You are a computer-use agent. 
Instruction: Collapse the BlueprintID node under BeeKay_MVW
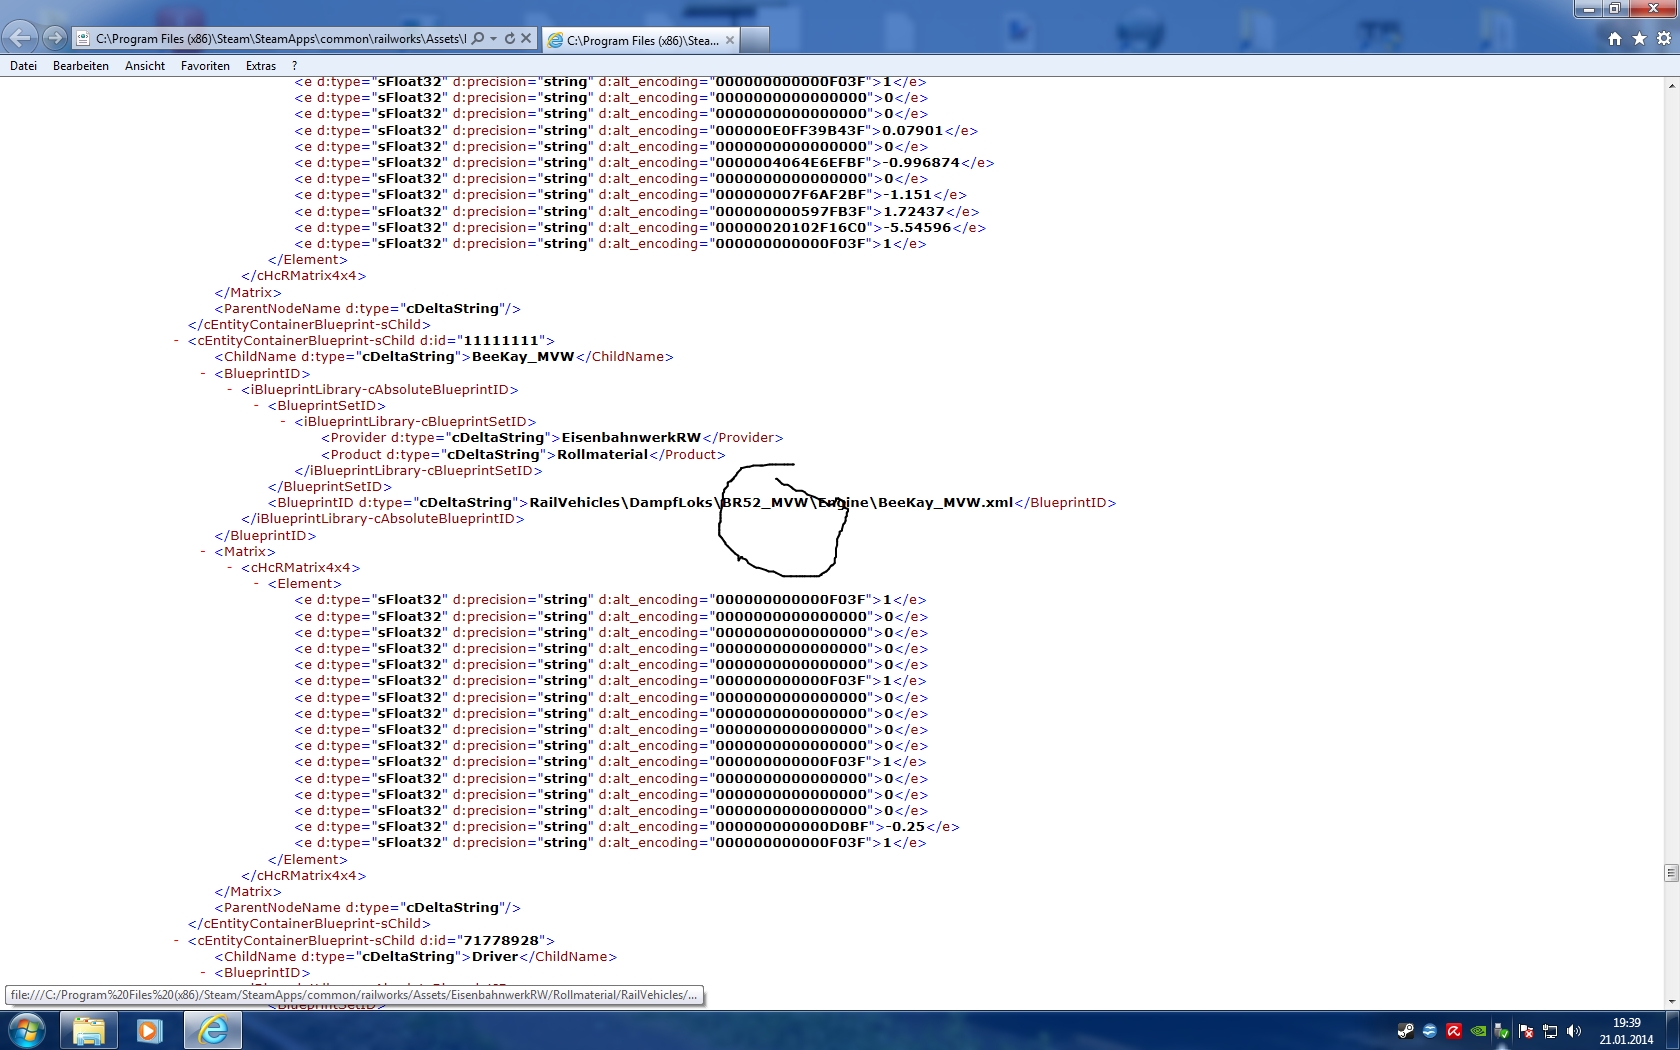(203, 374)
